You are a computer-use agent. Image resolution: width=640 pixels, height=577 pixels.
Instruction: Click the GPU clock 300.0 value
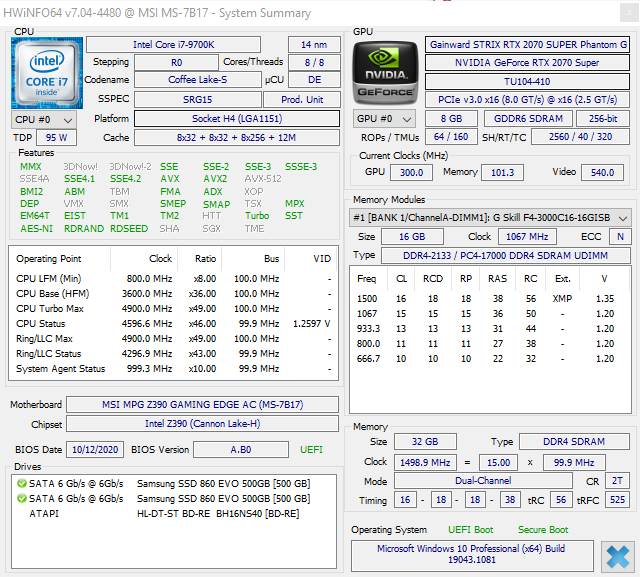(411, 173)
